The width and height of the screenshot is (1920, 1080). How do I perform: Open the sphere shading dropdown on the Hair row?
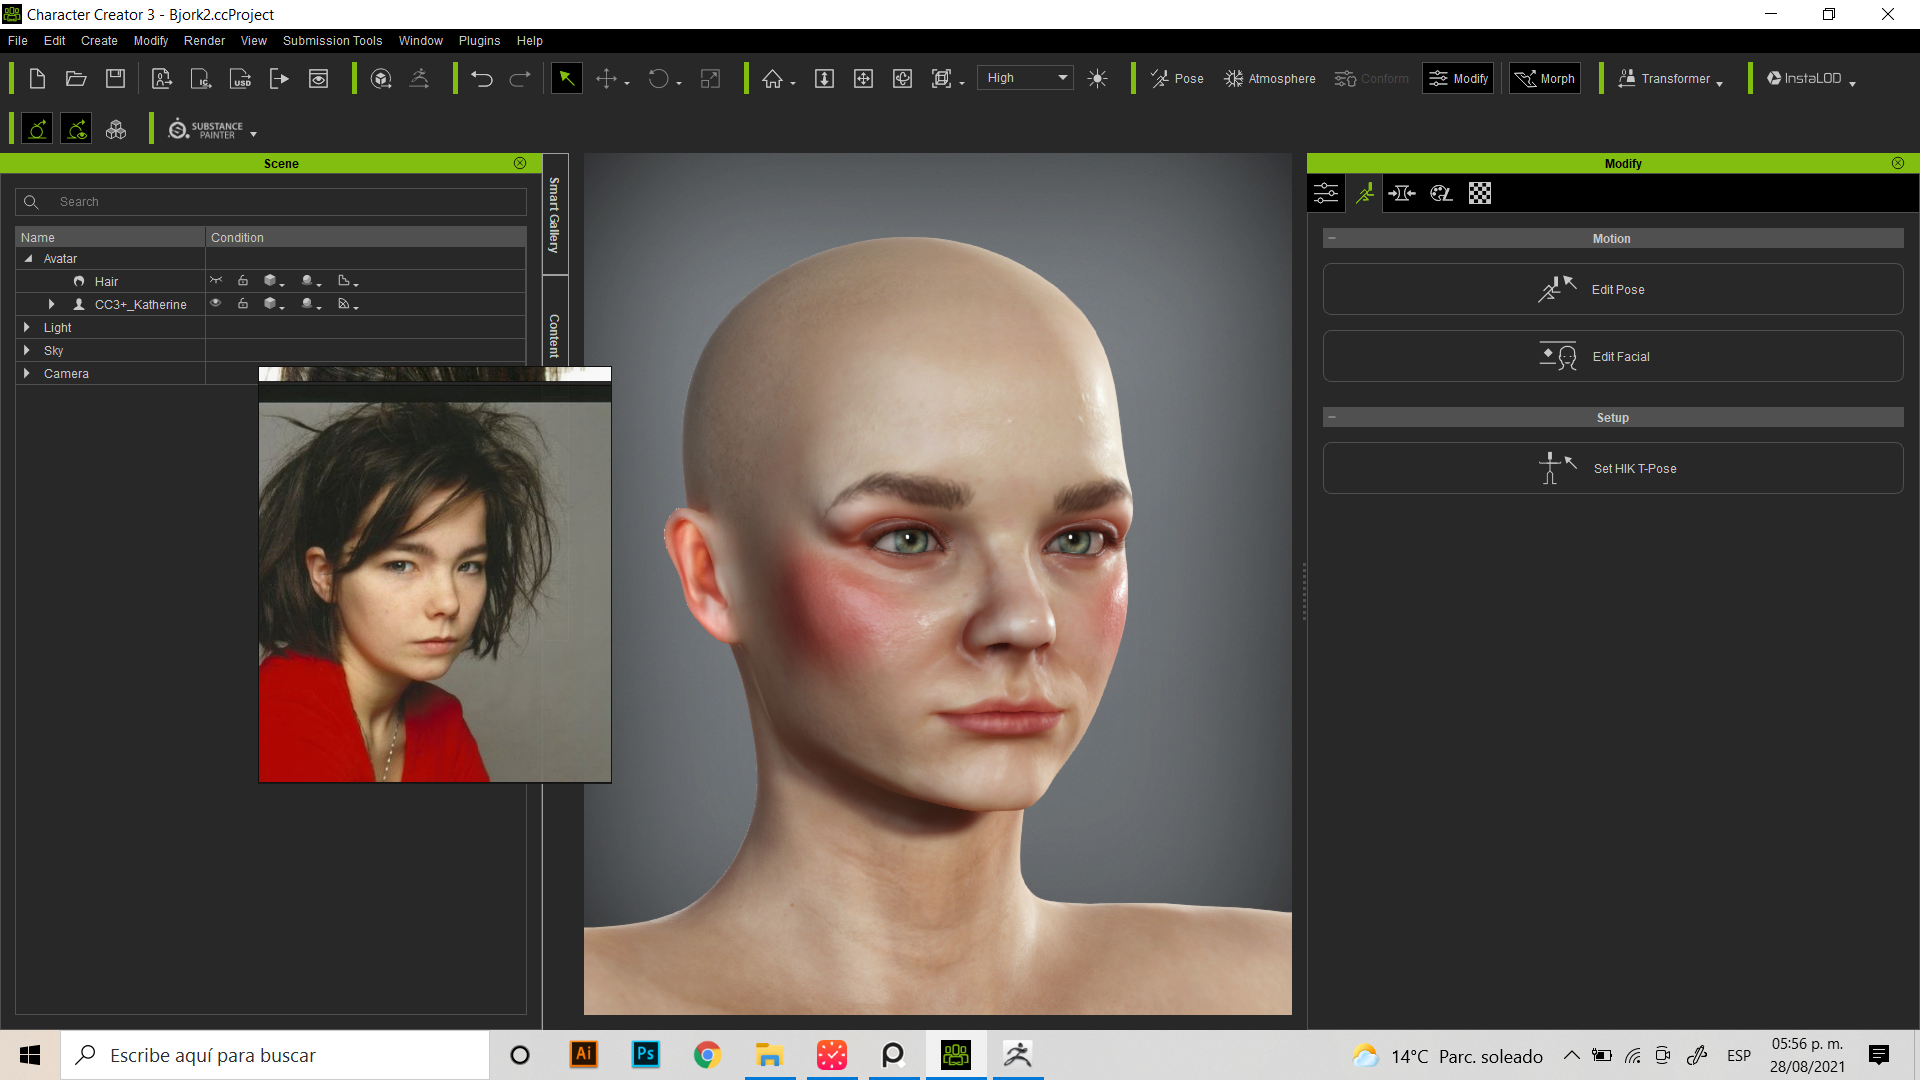[x=311, y=281]
